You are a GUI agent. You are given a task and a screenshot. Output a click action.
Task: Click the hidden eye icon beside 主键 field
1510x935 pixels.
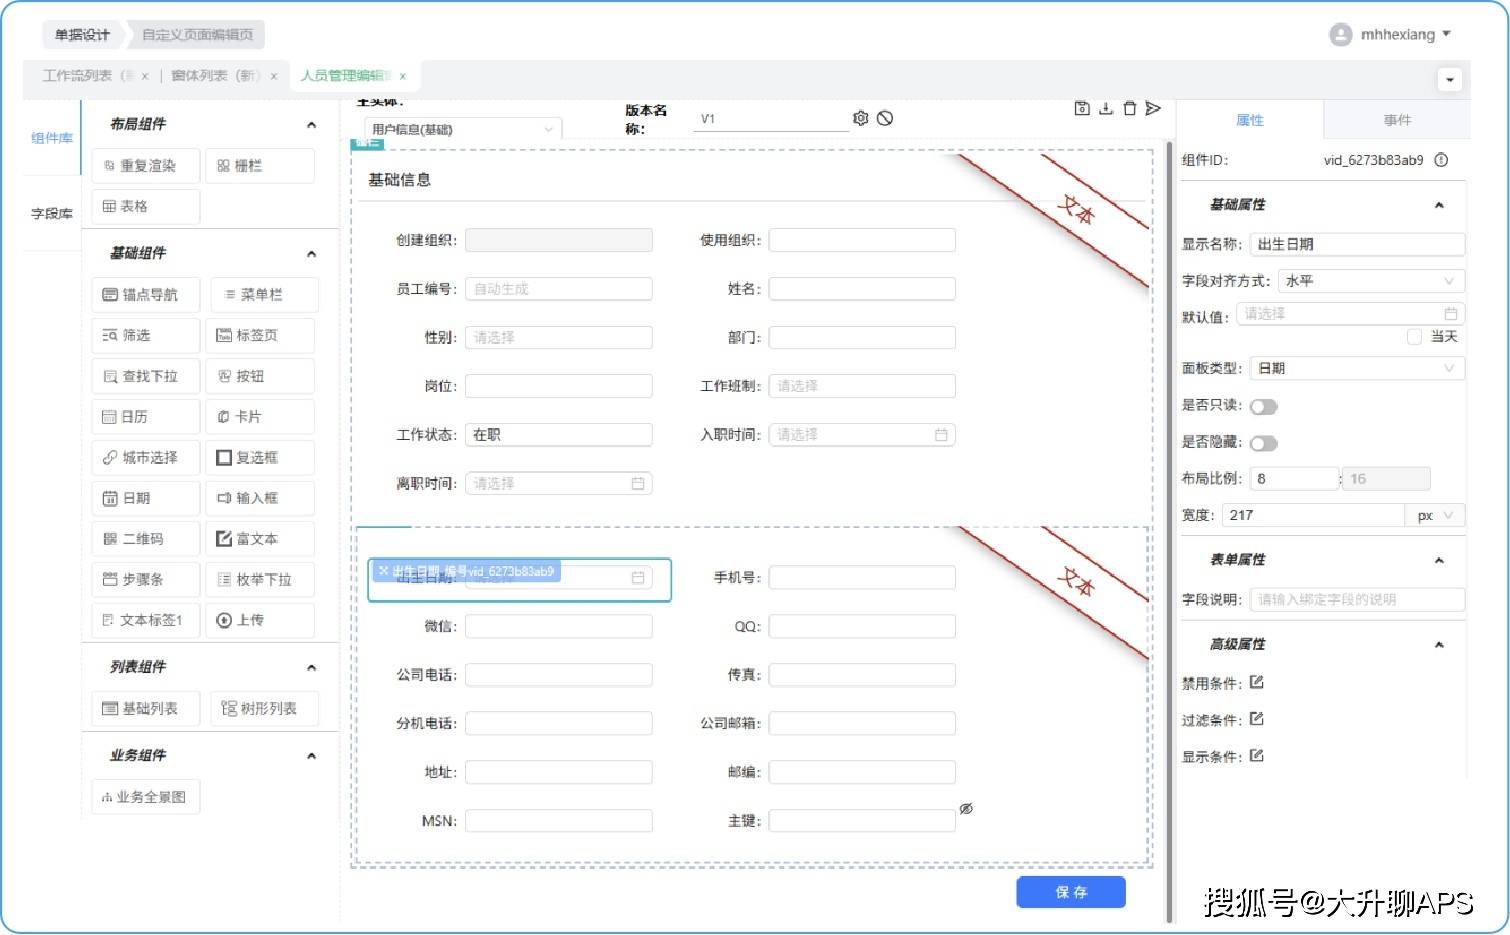(x=966, y=809)
